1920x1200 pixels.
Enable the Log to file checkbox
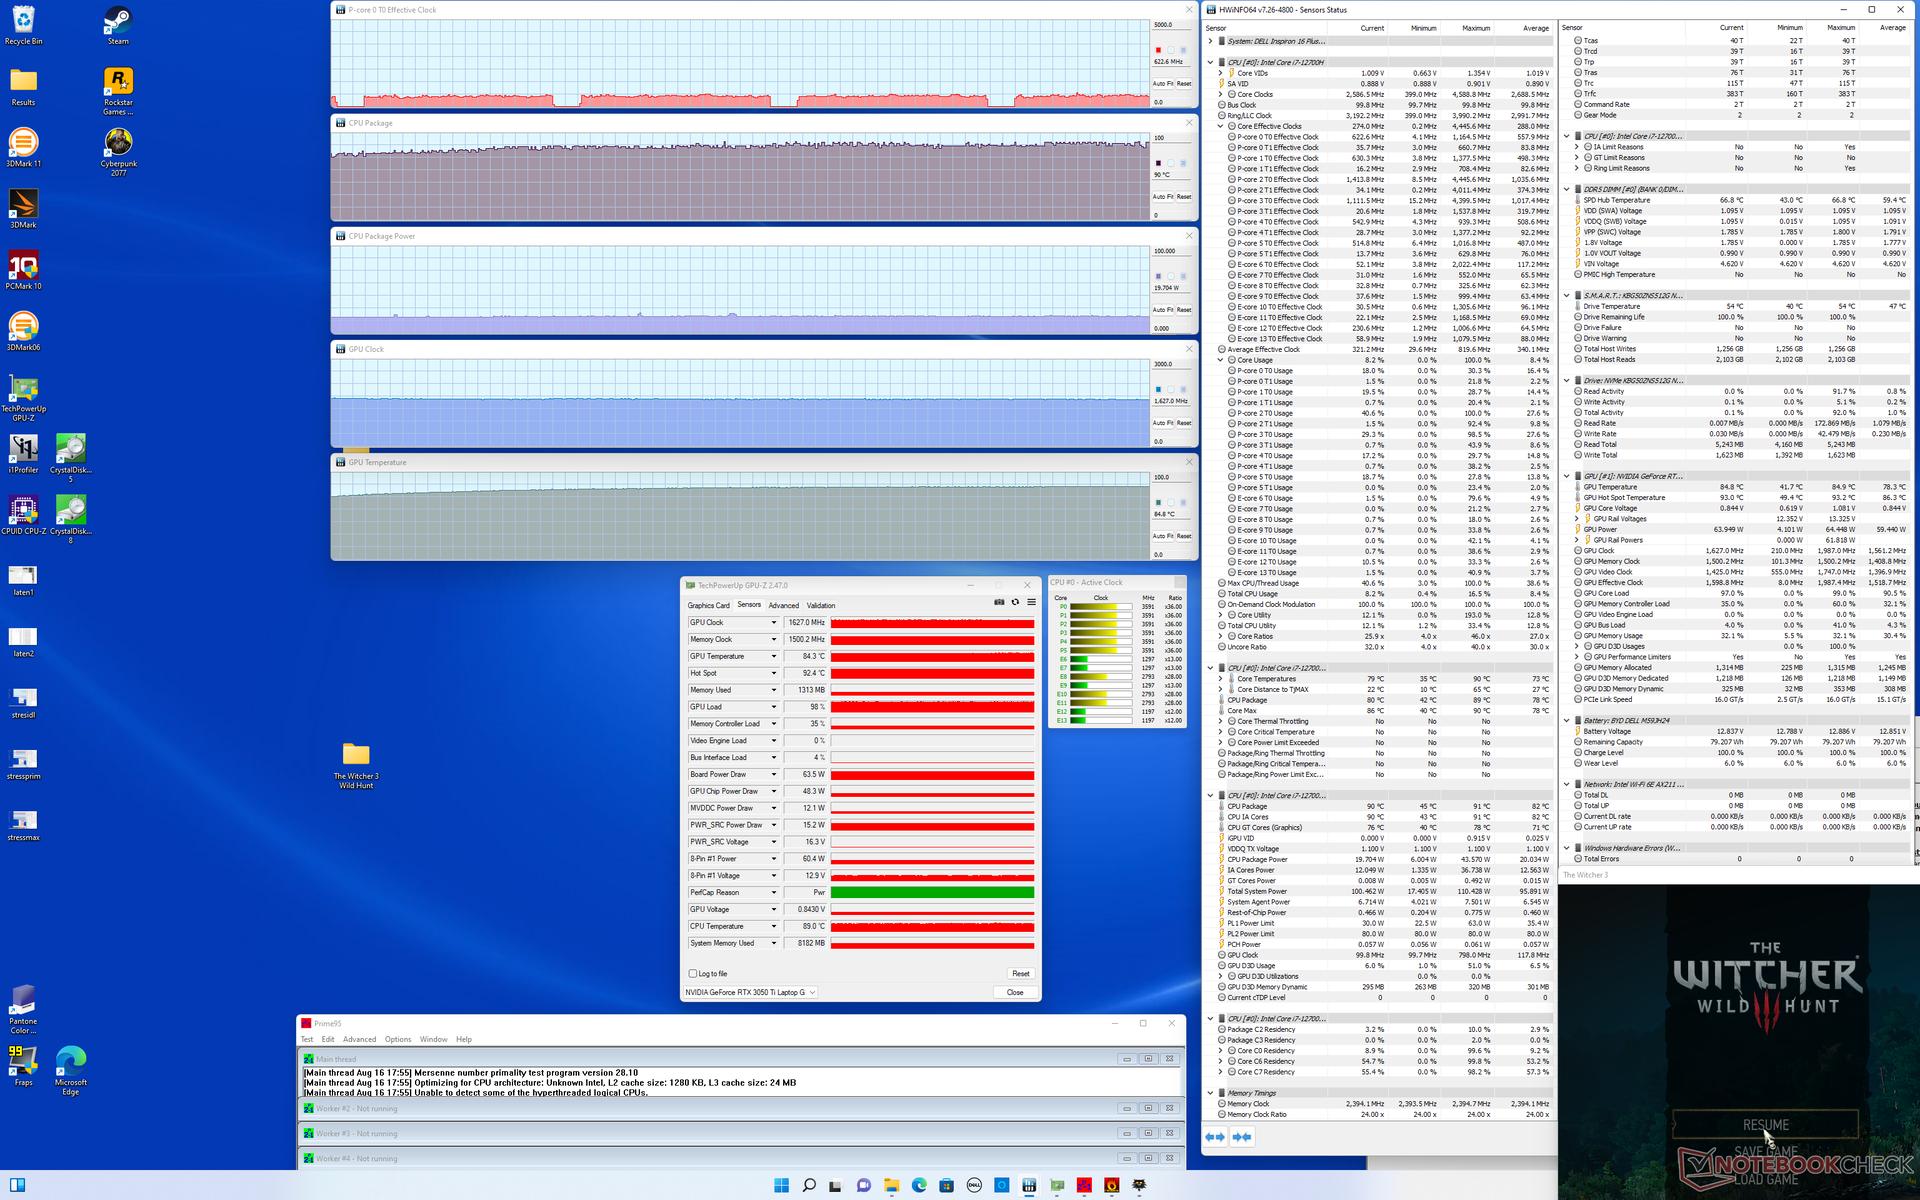[693, 973]
